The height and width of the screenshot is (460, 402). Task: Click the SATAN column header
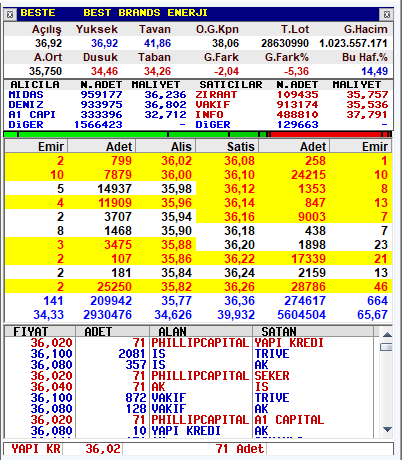(313, 332)
